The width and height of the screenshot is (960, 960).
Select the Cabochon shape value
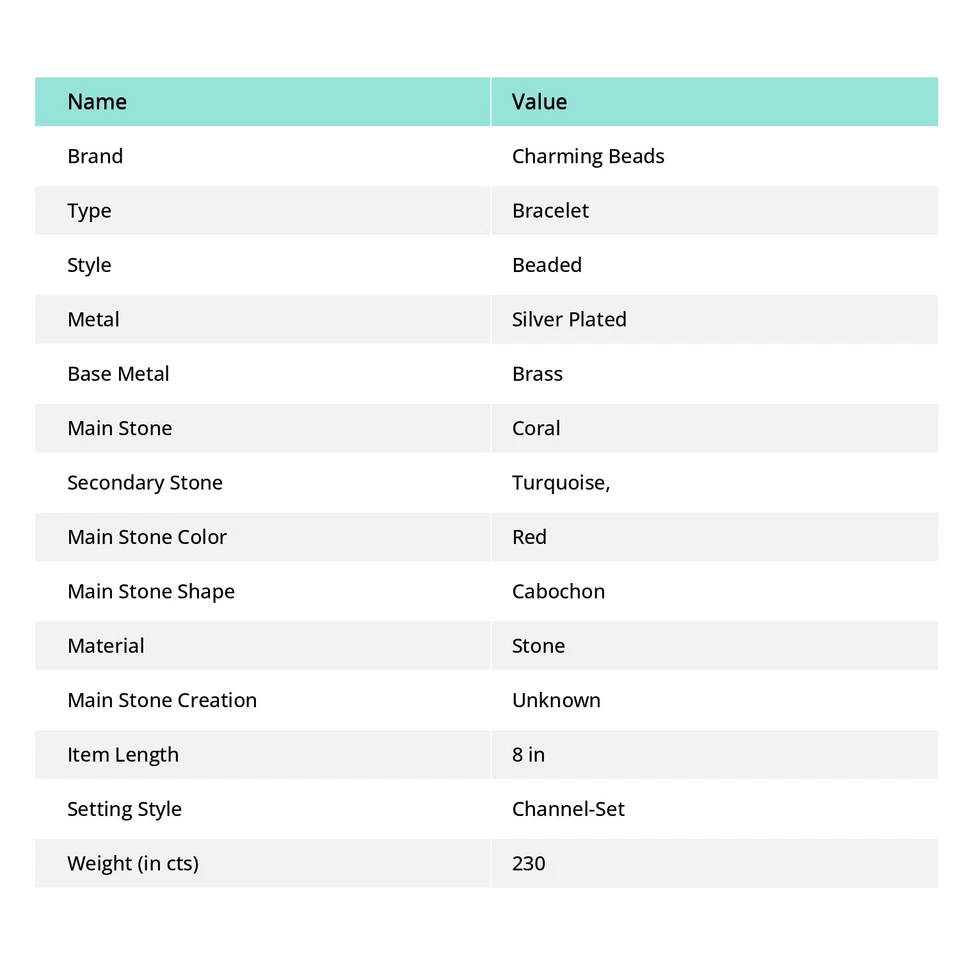pyautogui.click(x=558, y=592)
